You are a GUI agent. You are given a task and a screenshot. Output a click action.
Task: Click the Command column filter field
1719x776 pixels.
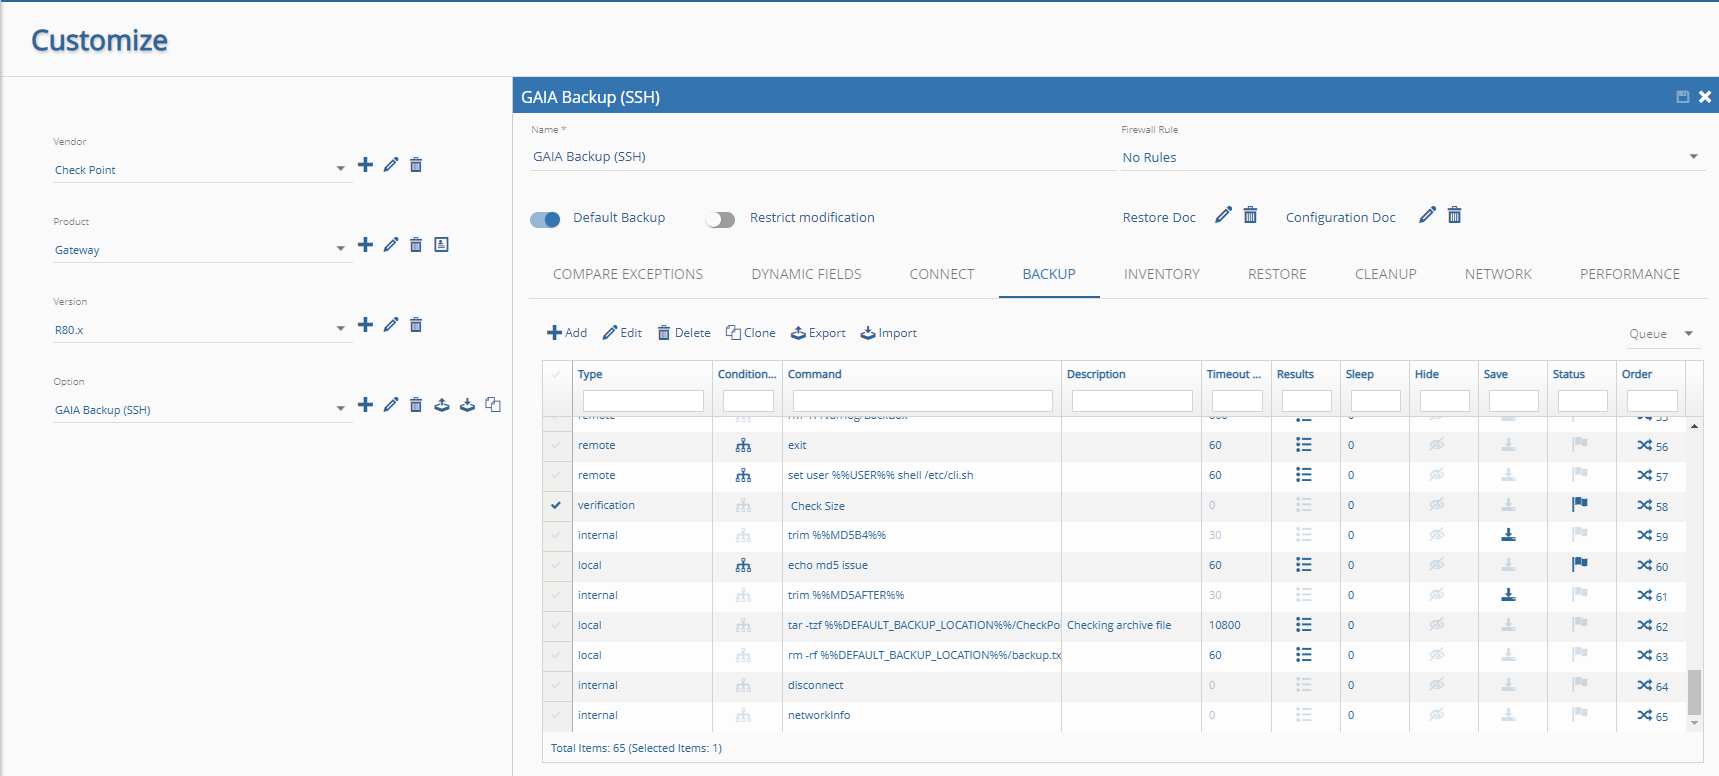click(922, 401)
